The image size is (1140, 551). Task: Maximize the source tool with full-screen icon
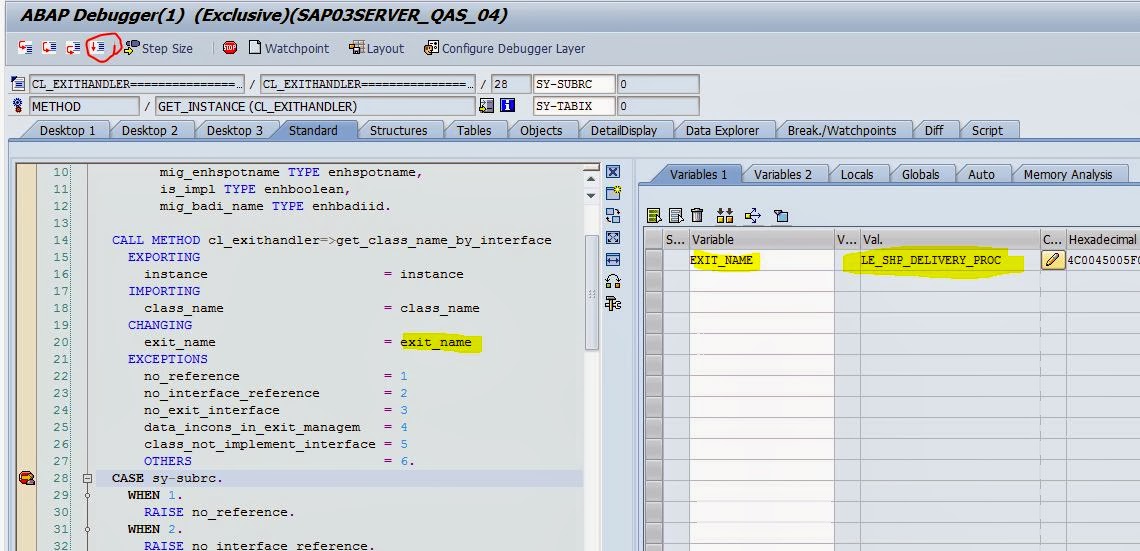(613, 238)
